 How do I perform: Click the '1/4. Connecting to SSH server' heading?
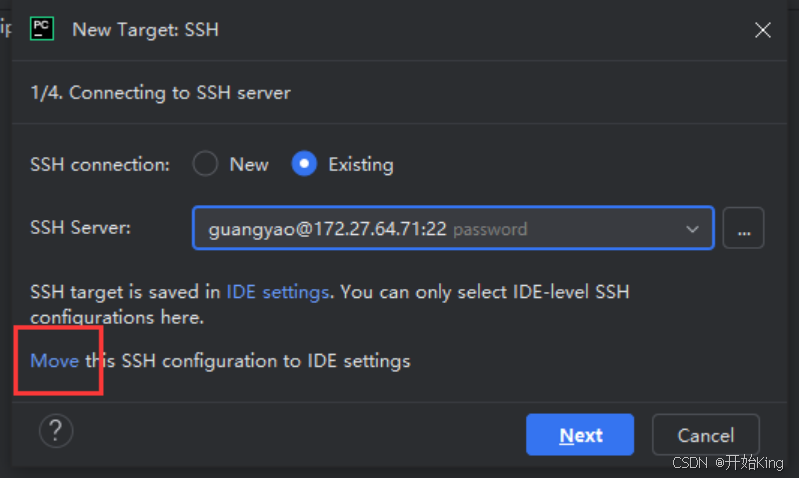(160, 93)
